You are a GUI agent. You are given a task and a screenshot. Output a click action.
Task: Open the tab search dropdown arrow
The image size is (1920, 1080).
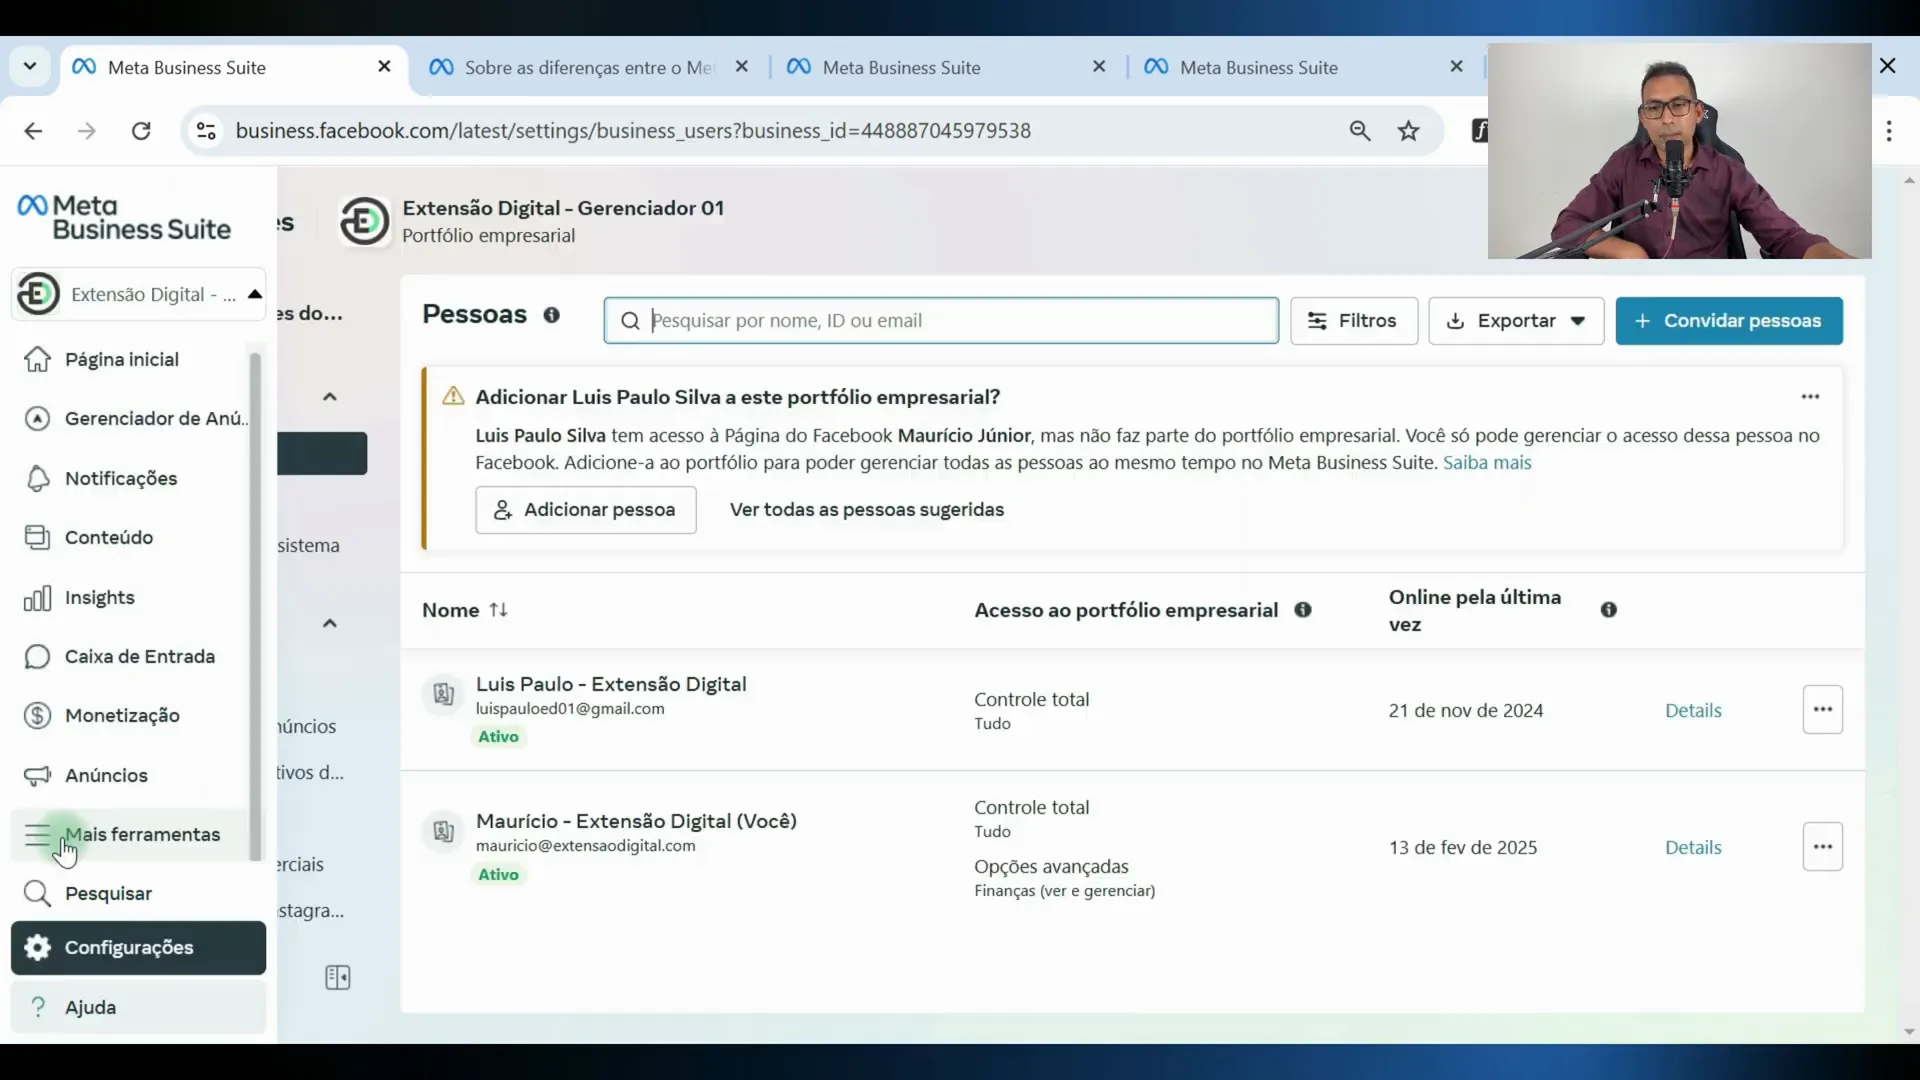pos(30,67)
